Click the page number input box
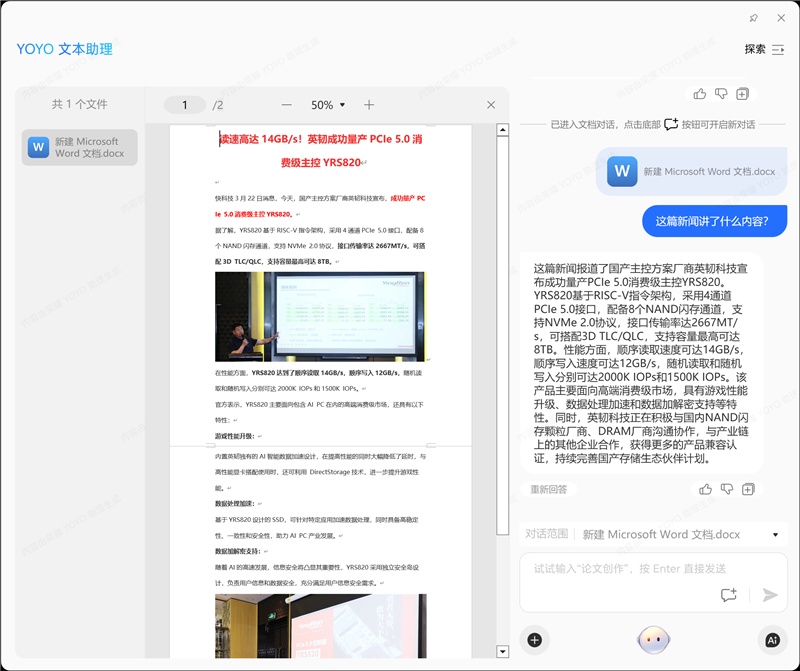 (185, 105)
